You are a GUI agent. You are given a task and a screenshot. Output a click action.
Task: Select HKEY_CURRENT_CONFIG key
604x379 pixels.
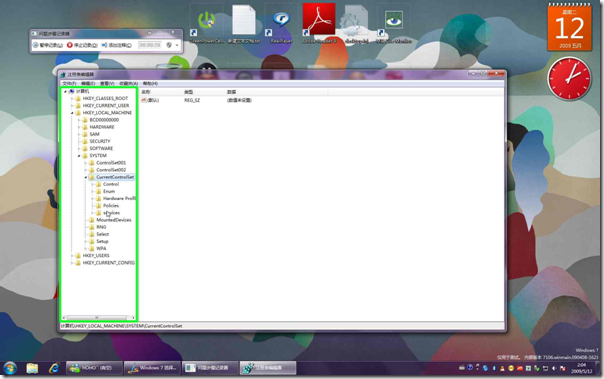pyautogui.click(x=109, y=263)
